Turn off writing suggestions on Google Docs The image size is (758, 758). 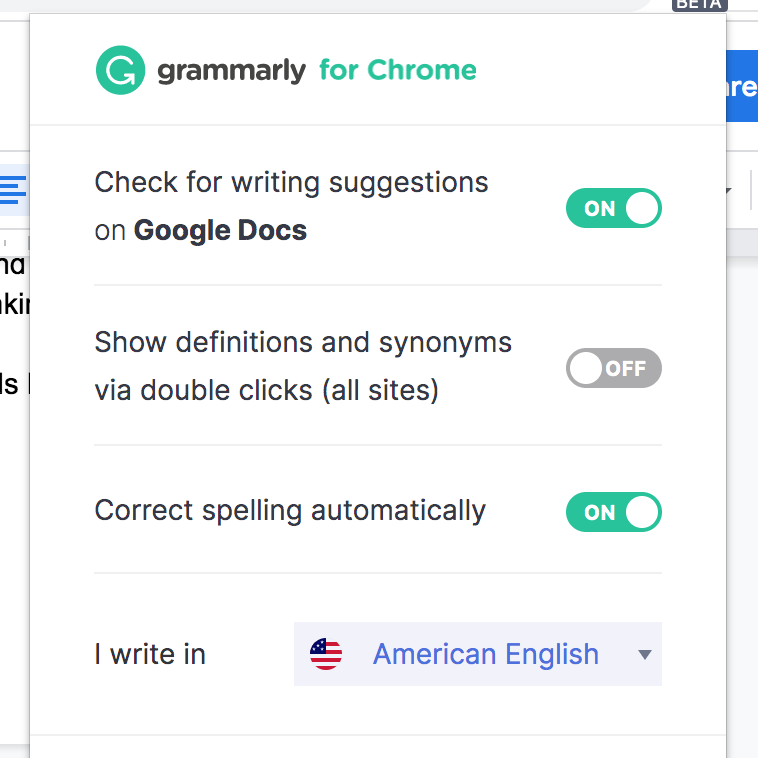click(x=613, y=208)
